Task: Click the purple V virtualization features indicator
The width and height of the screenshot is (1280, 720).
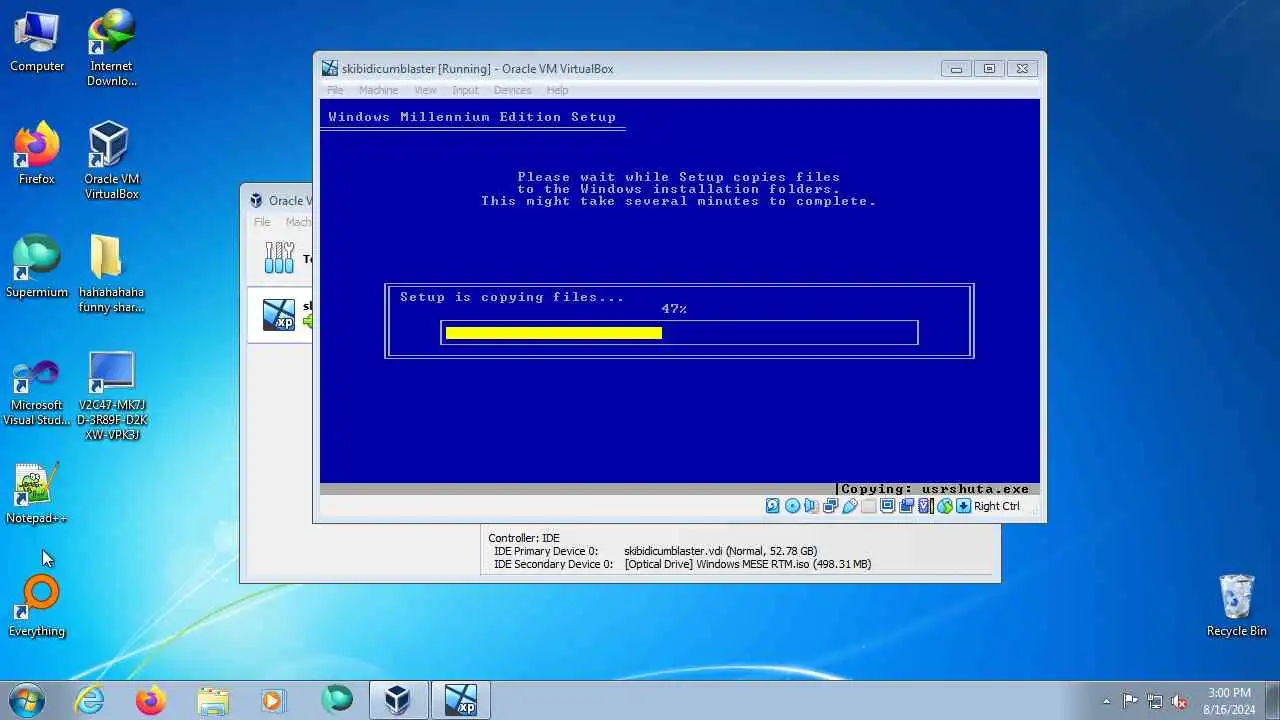Action: pyautogui.click(x=925, y=506)
